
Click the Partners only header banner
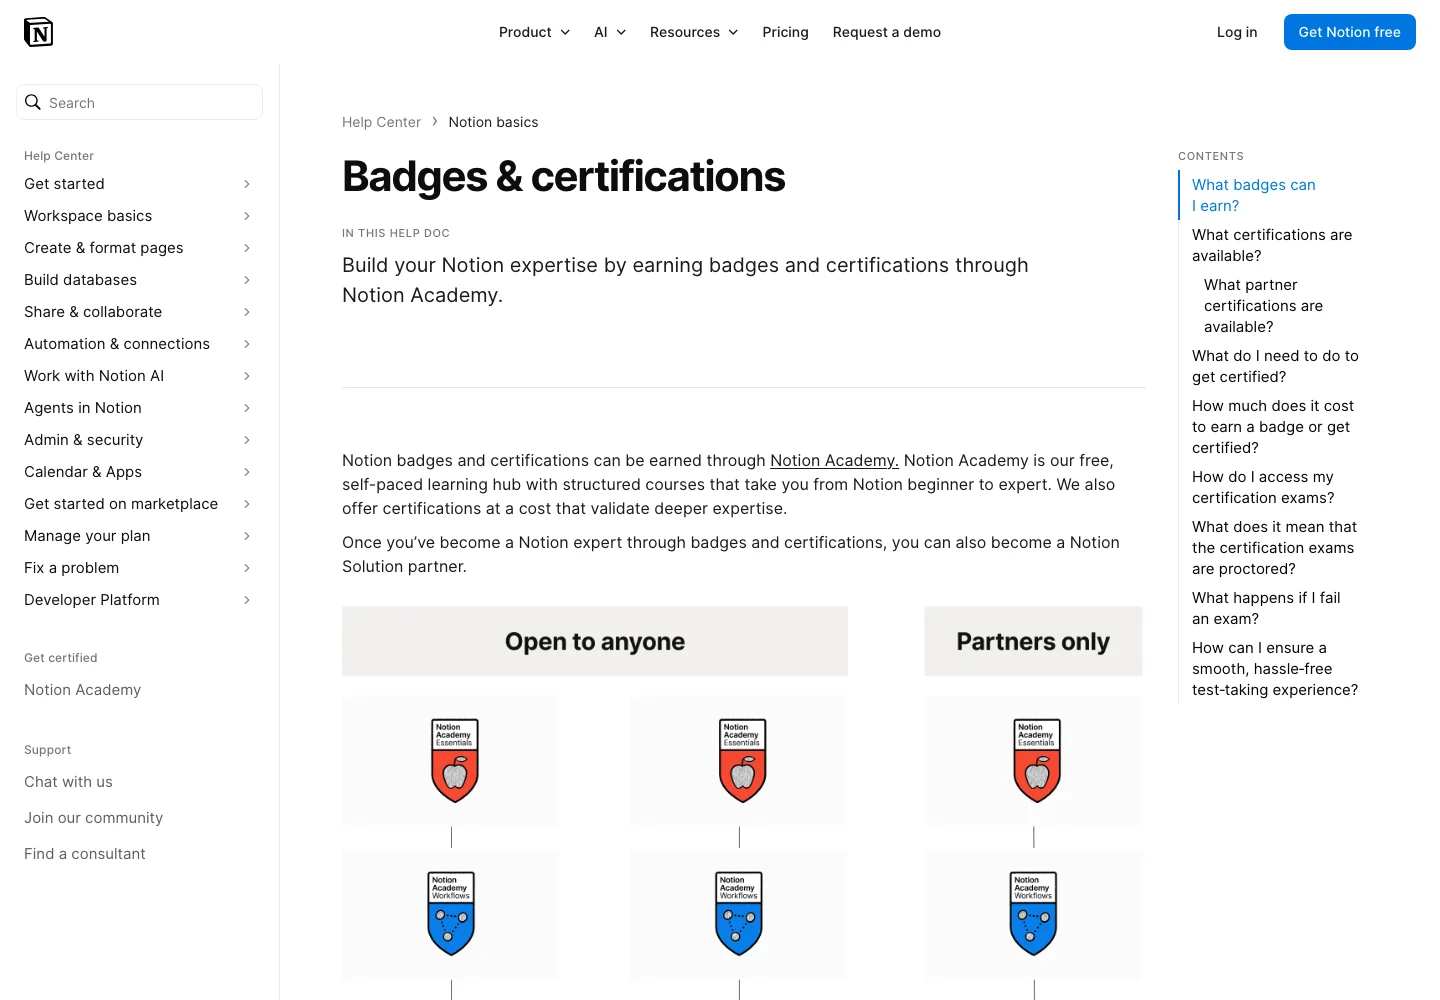pyautogui.click(x=1033, y=641)
